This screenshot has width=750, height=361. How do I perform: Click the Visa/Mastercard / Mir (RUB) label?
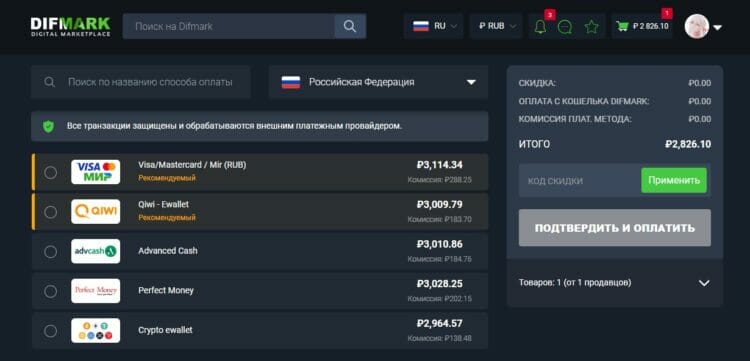point(192,165)
